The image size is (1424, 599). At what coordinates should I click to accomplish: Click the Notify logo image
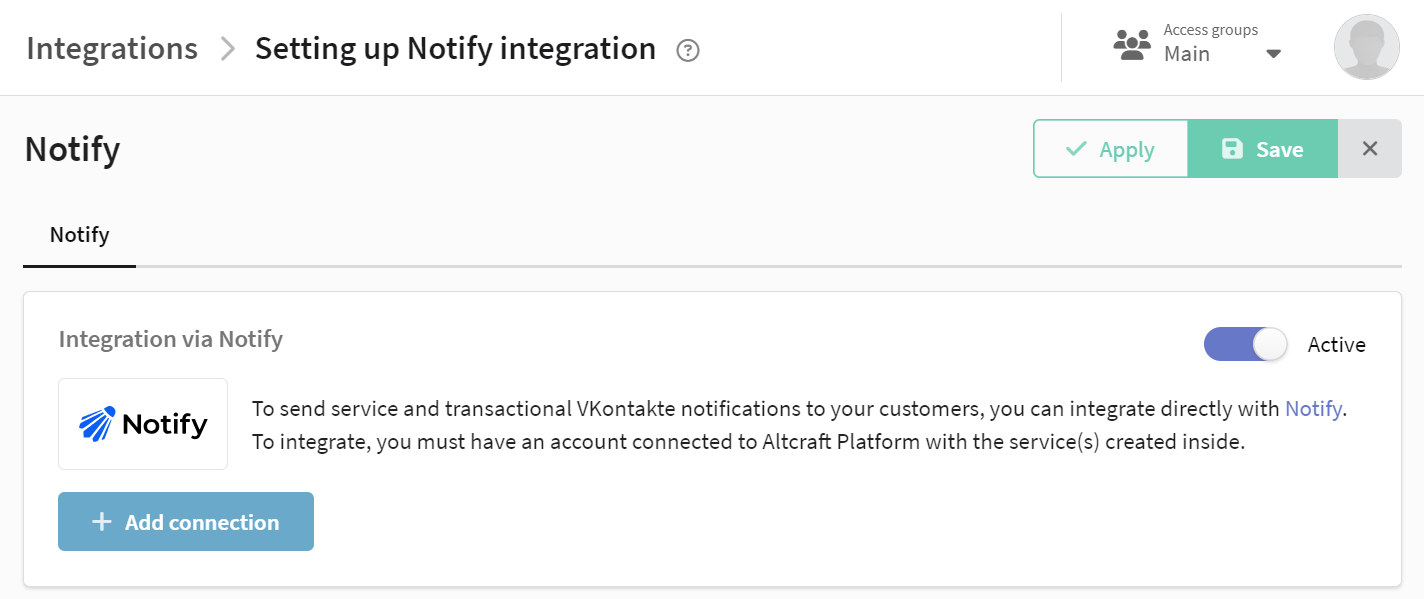(143, 424)
